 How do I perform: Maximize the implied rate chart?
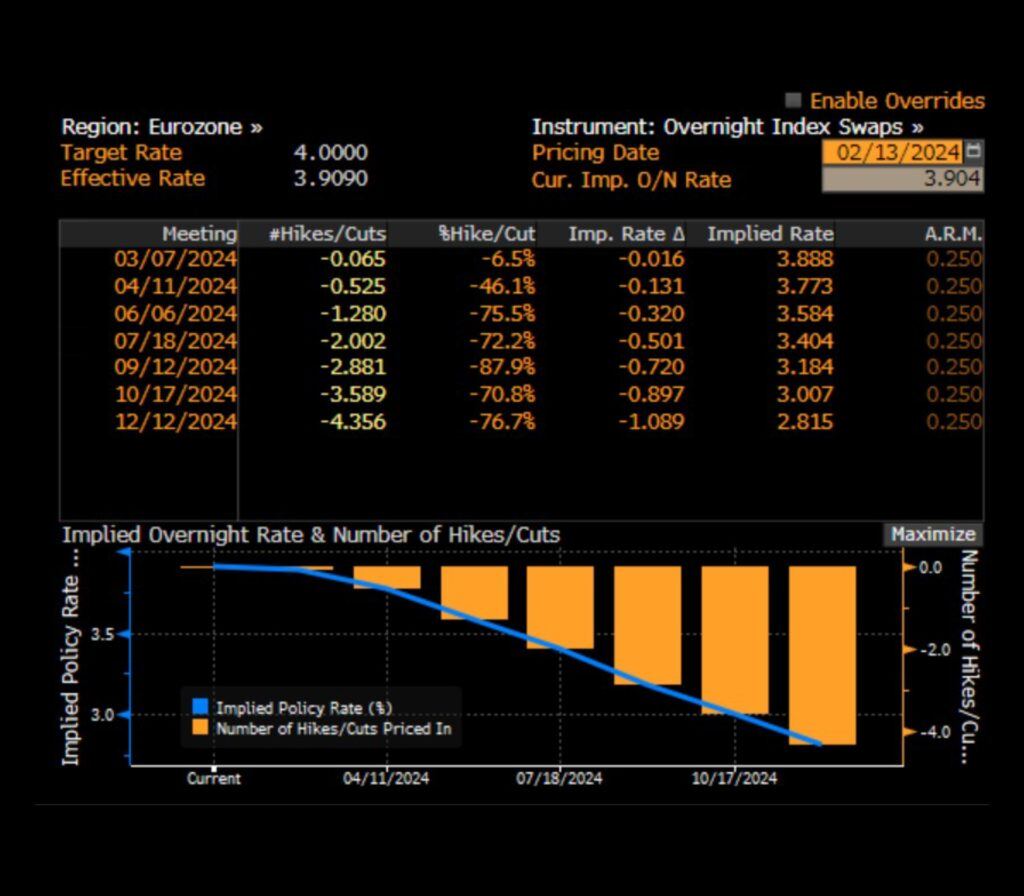coord(932,534)
